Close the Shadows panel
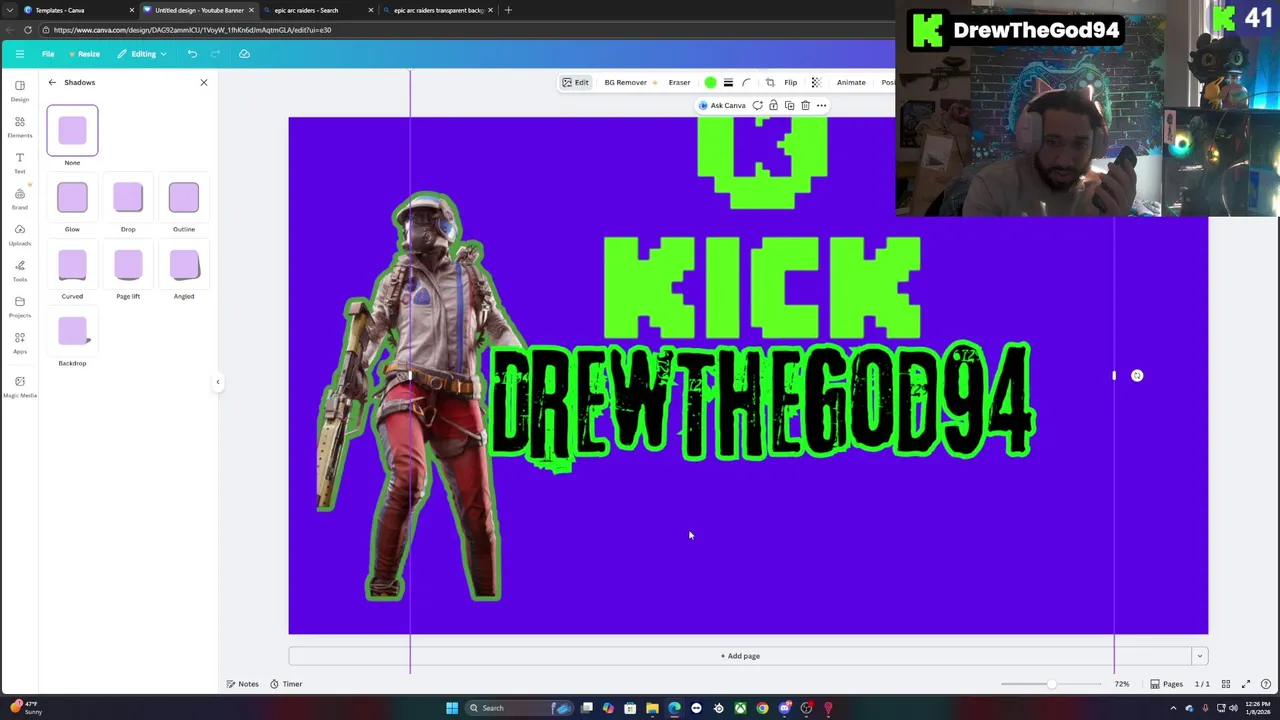This screenshot has width=1280, height=720. click(204, 82)
